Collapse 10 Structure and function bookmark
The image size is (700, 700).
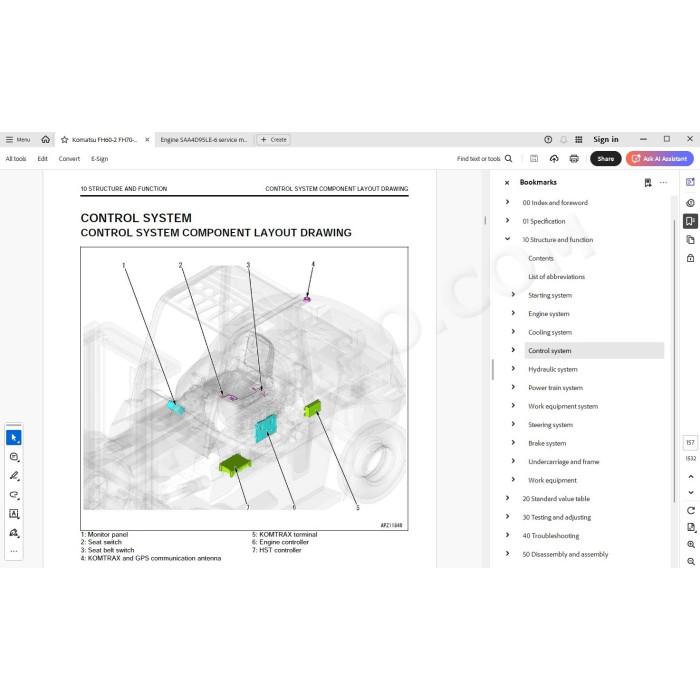coord(507,239)
